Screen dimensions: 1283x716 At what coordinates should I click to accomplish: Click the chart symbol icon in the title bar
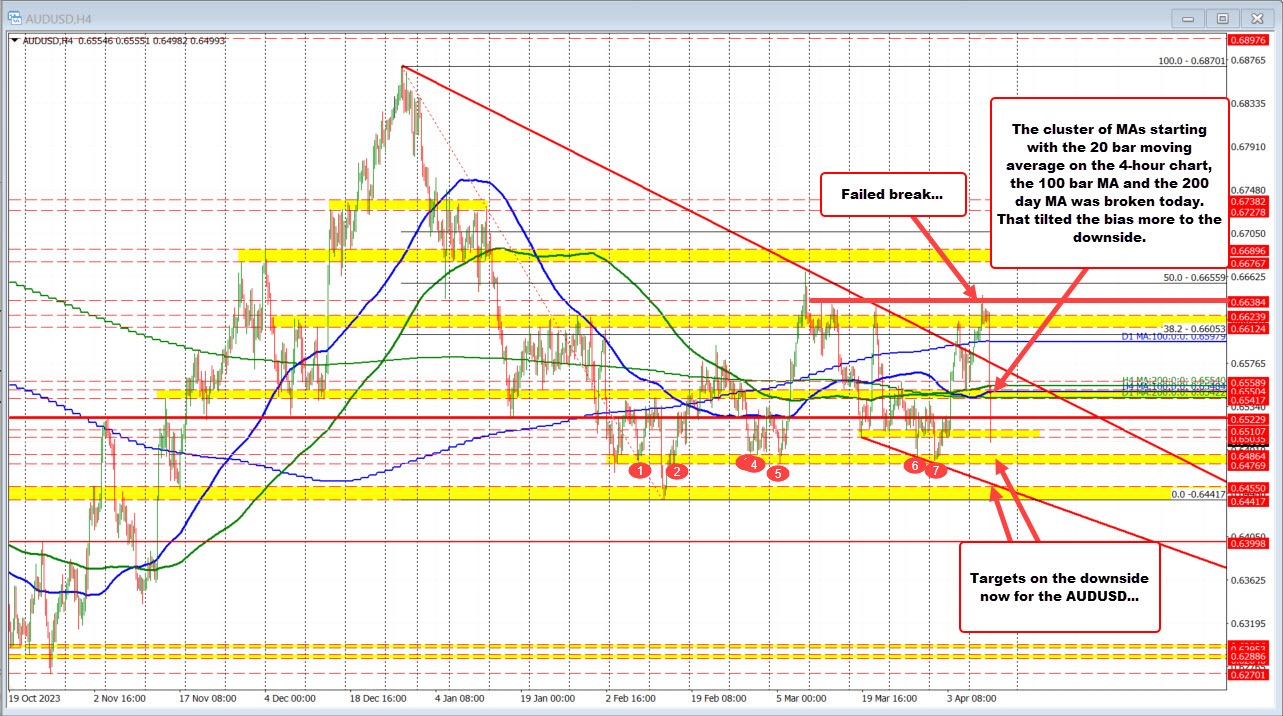pyautogui.click(x=14, y=17)
